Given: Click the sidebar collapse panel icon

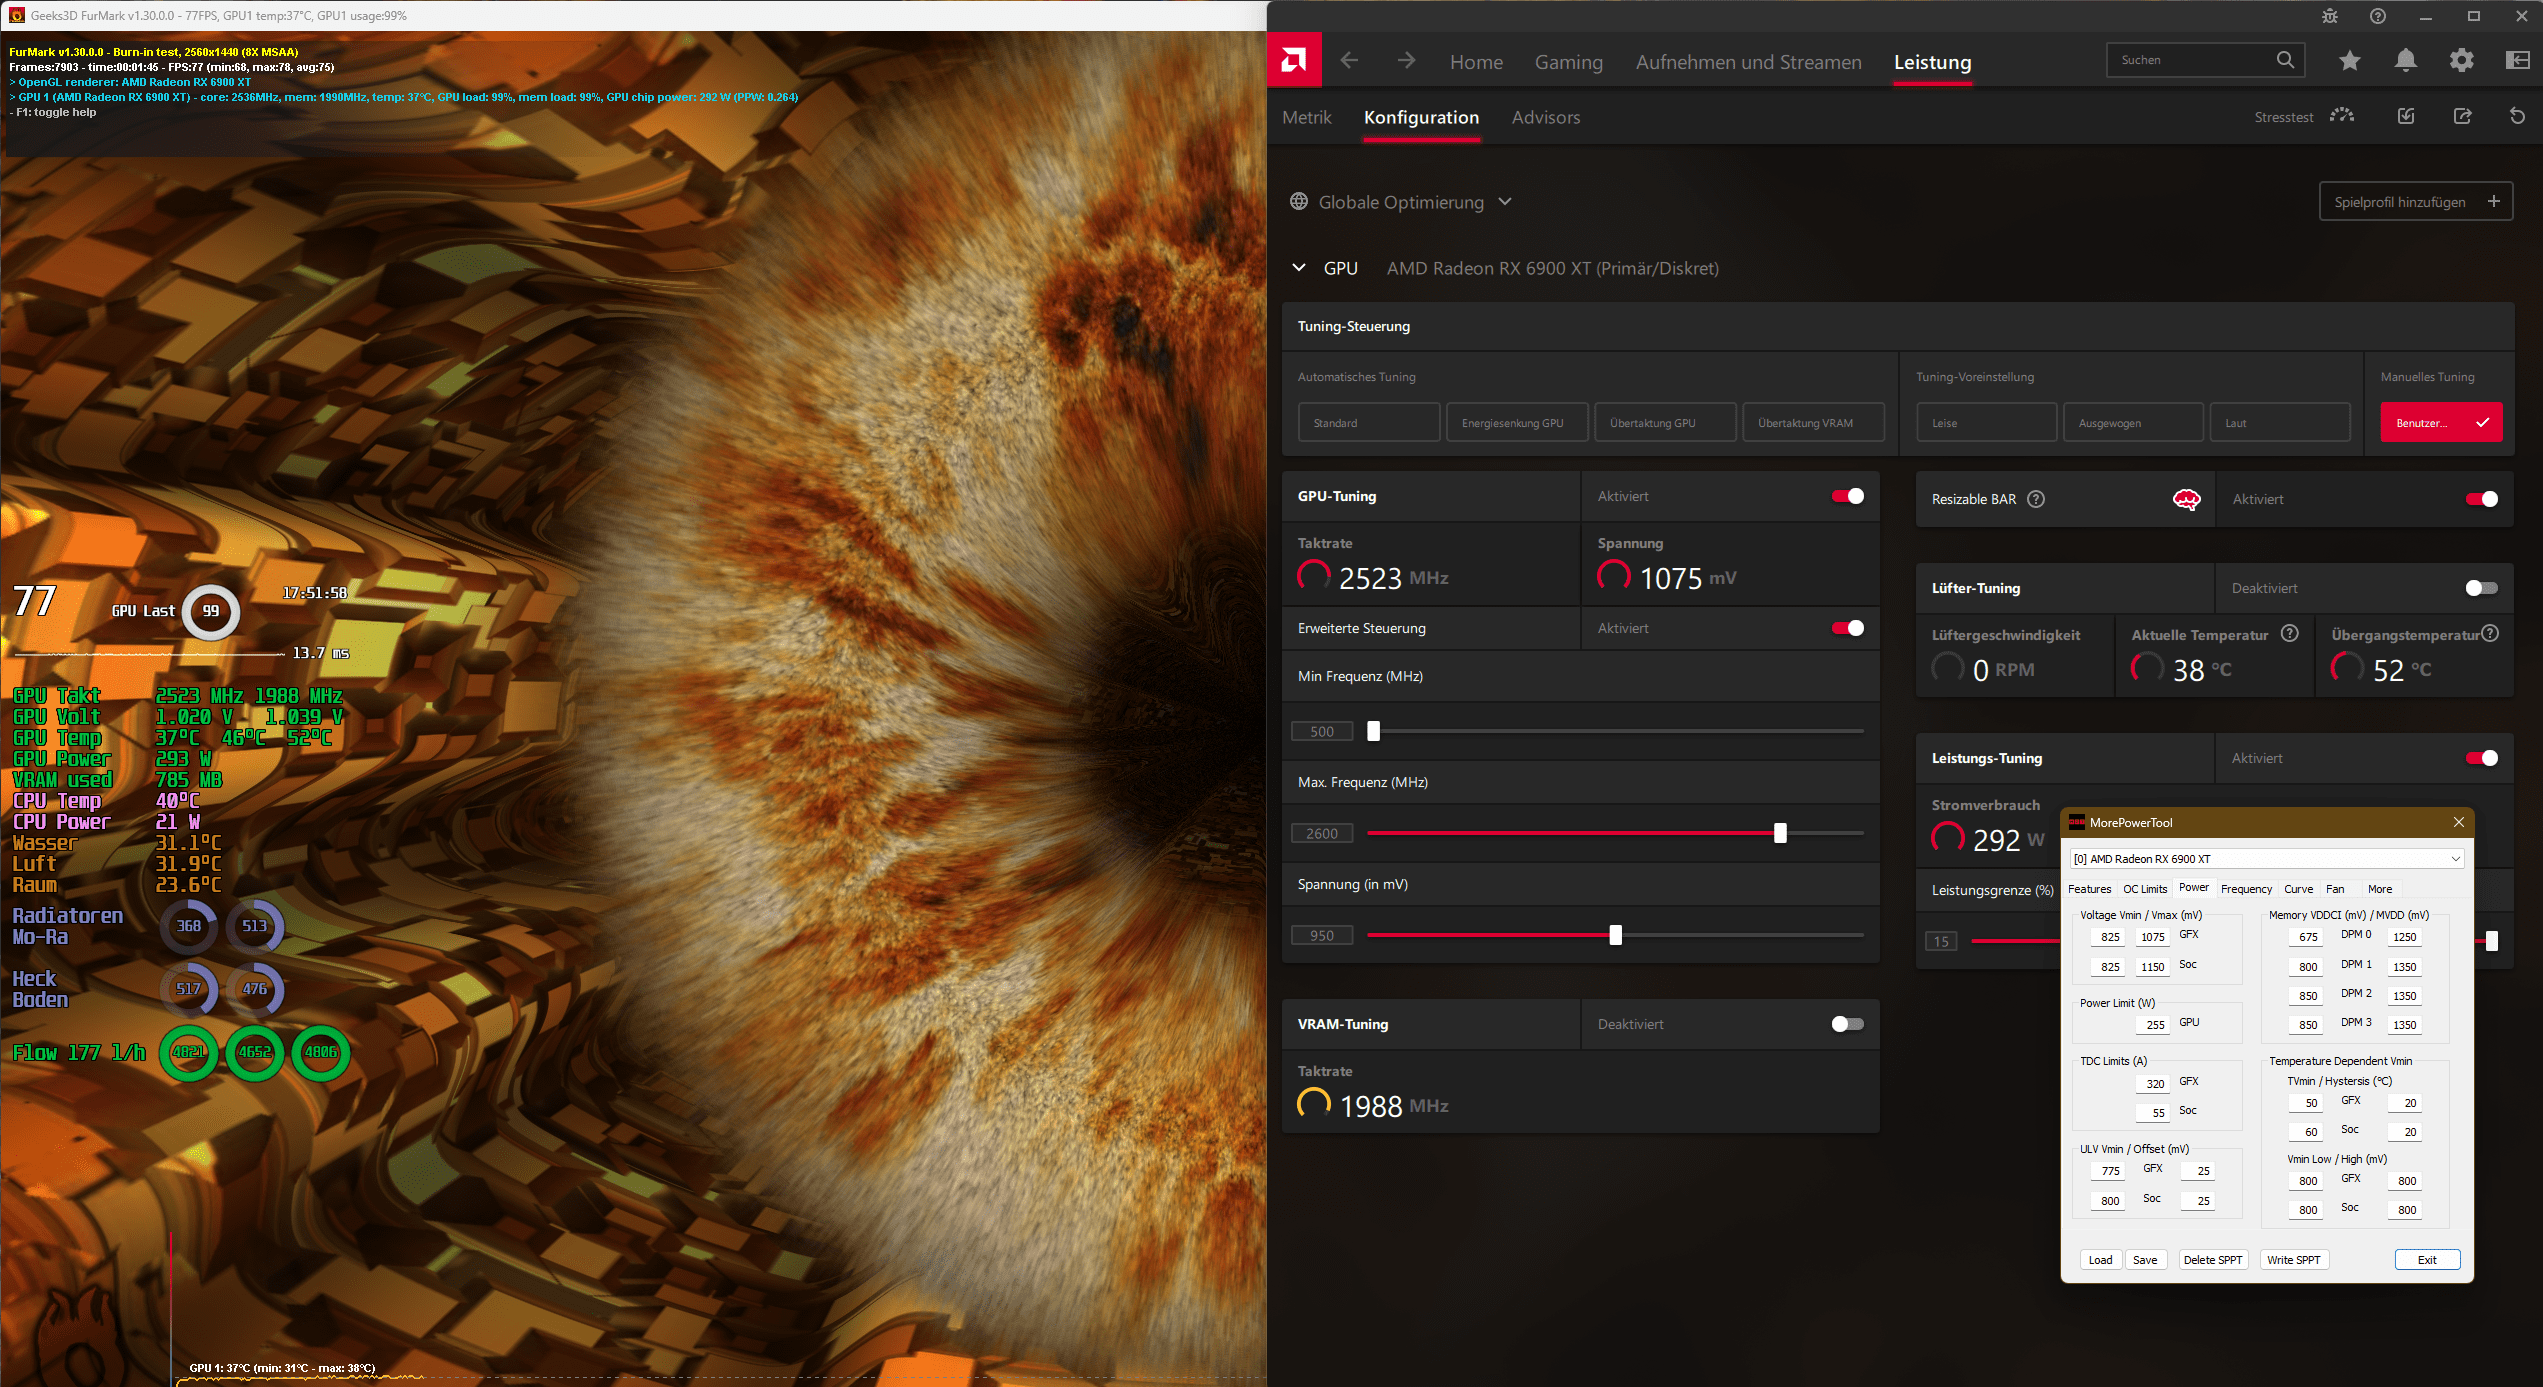Looking at the screenshot, I should click(2517, 61).
